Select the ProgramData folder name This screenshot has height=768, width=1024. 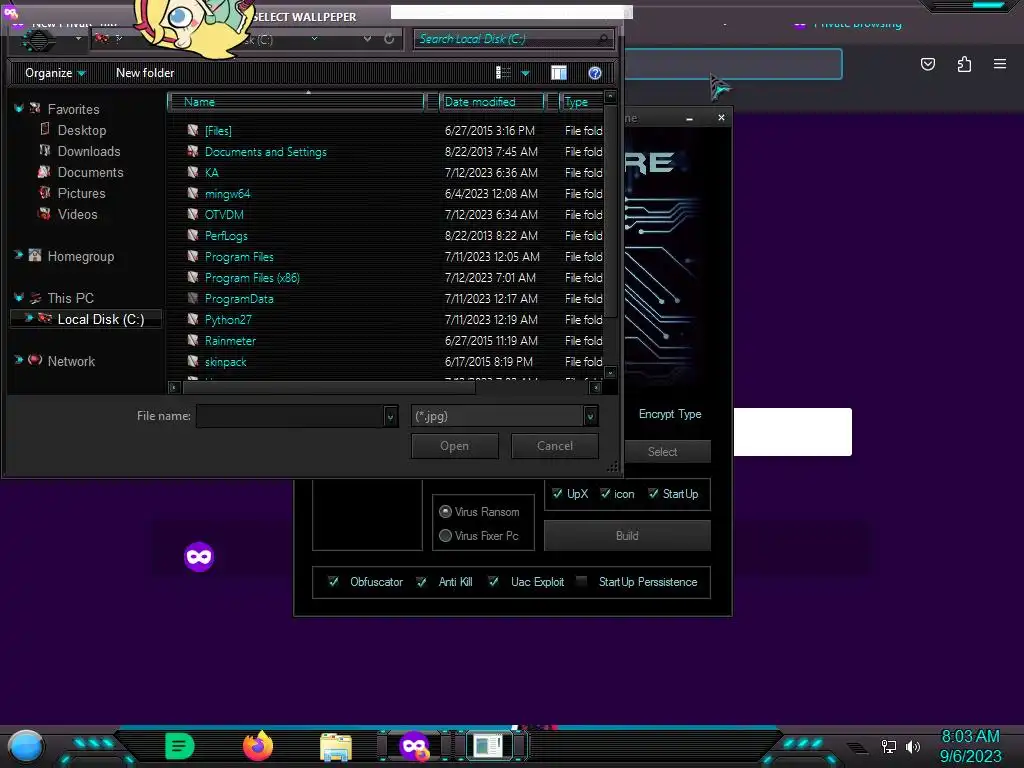coord(239,298)
